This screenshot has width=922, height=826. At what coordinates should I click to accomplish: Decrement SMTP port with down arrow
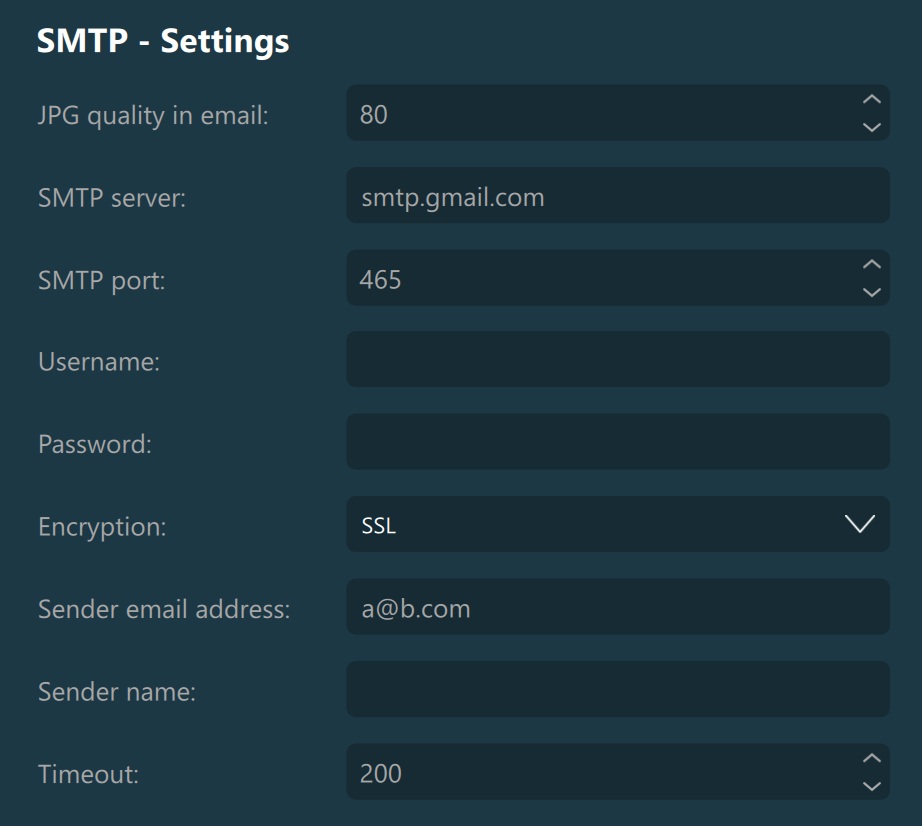pyautogui.click(x=871, y=292)
